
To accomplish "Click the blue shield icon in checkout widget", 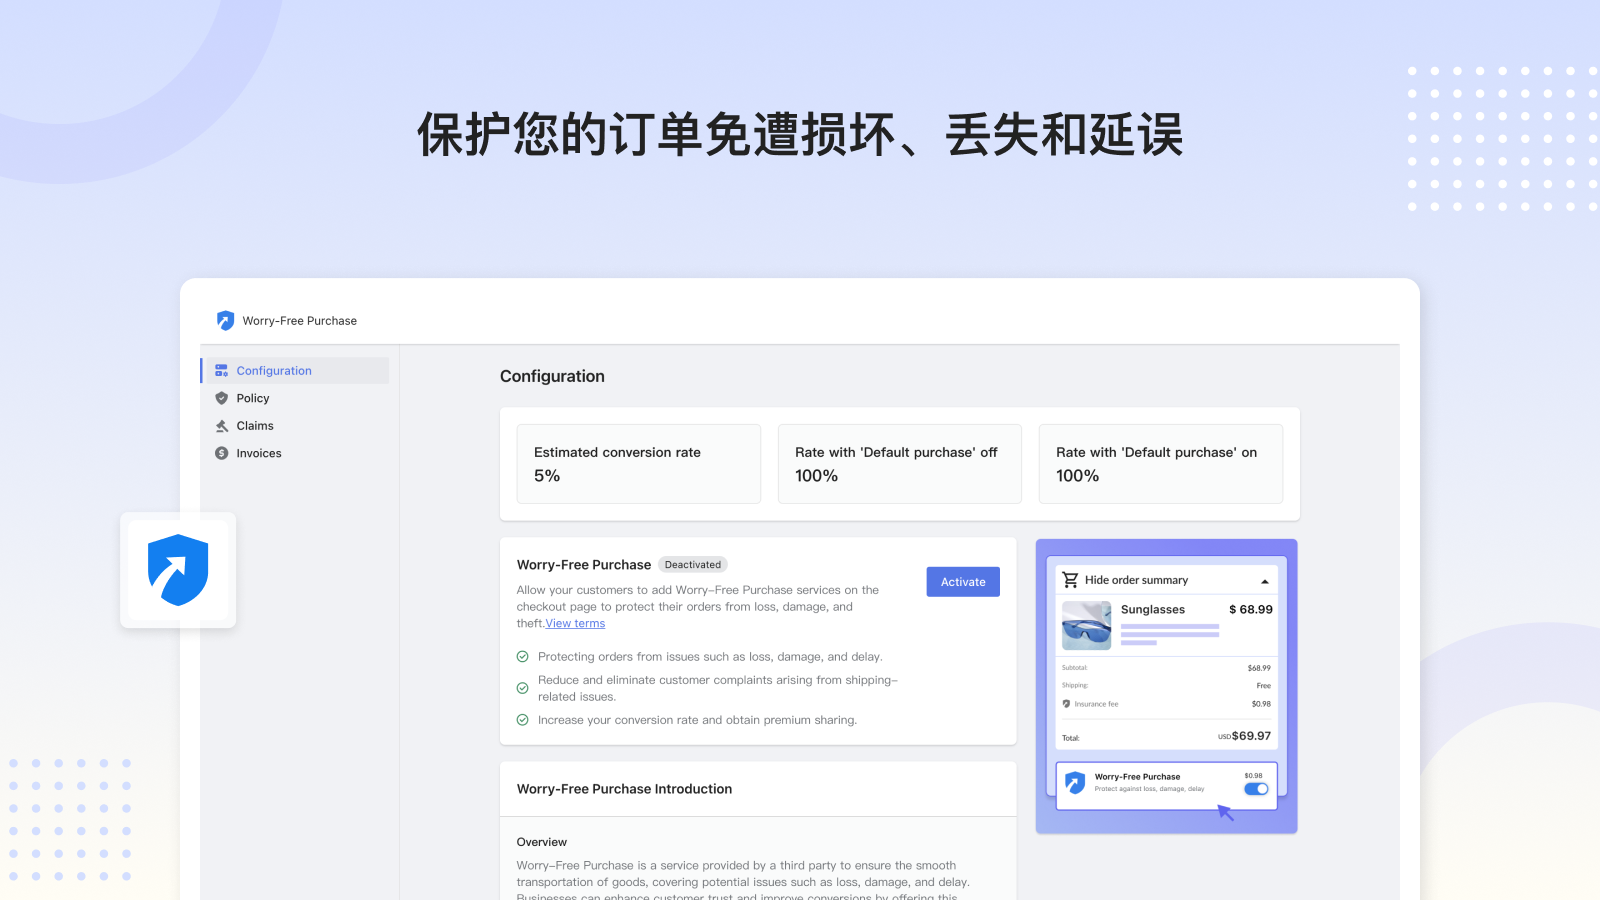I will [x=1075, y=782].
